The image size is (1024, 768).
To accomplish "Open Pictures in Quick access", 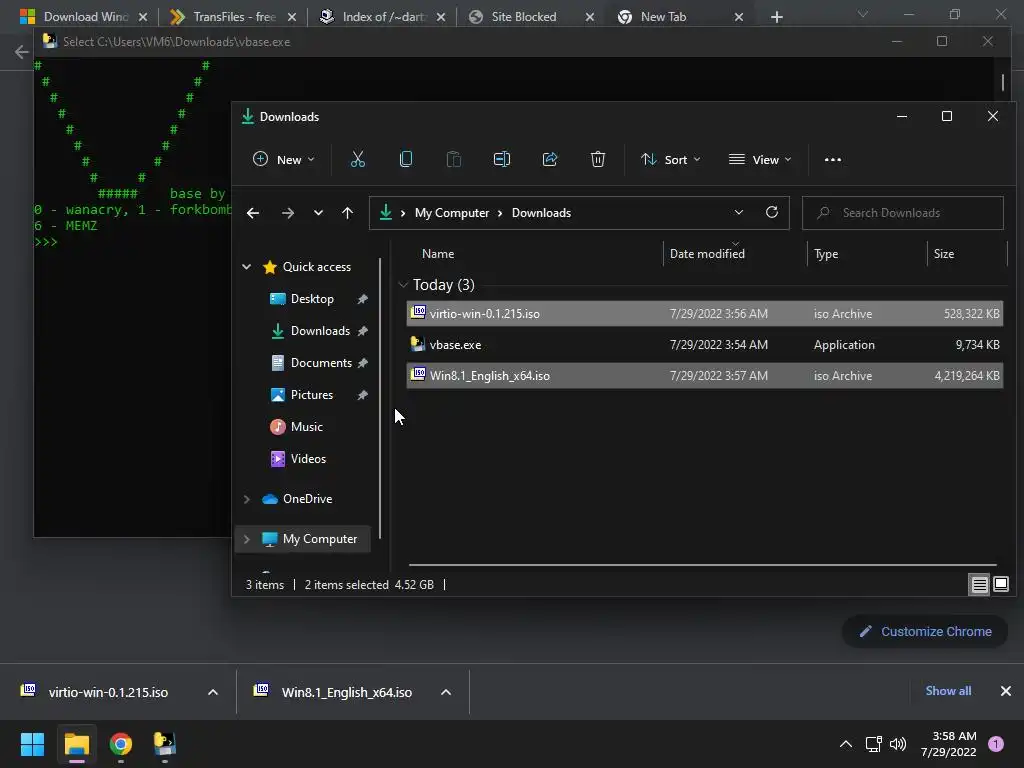I will tap(311, 394).
